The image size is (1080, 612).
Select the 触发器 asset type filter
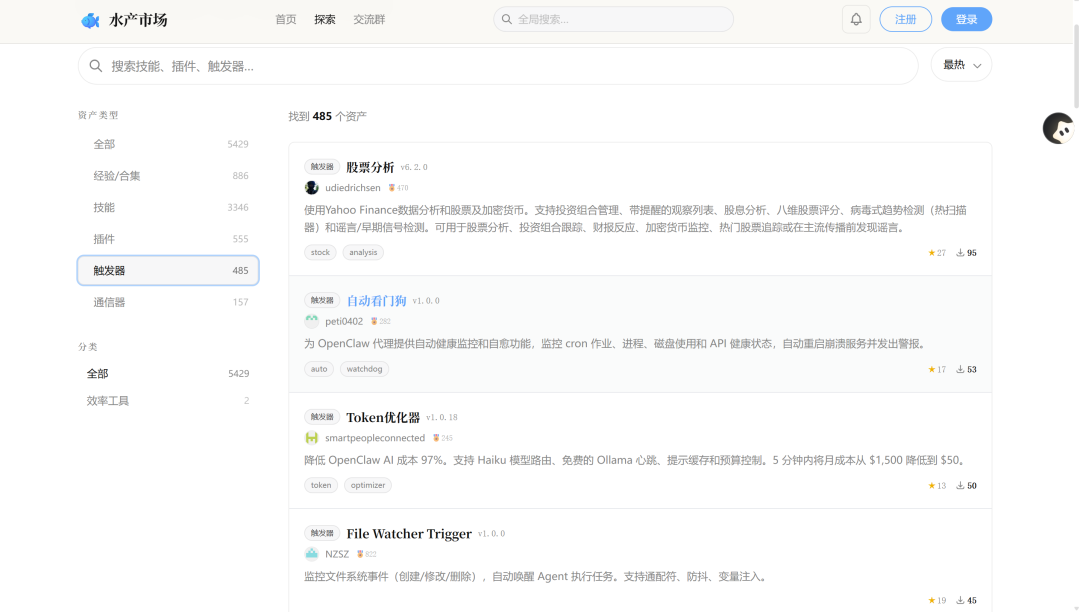pos(168,271)
